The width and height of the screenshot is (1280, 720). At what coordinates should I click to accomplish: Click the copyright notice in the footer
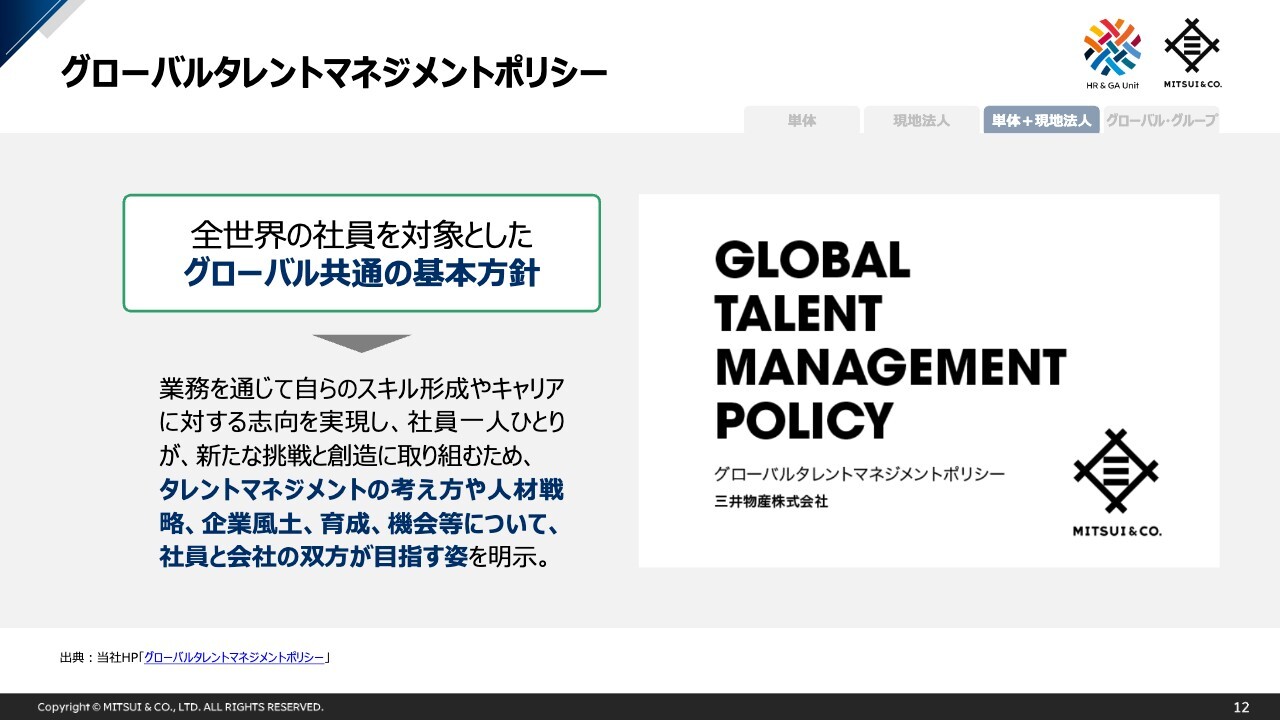[180, 707]
